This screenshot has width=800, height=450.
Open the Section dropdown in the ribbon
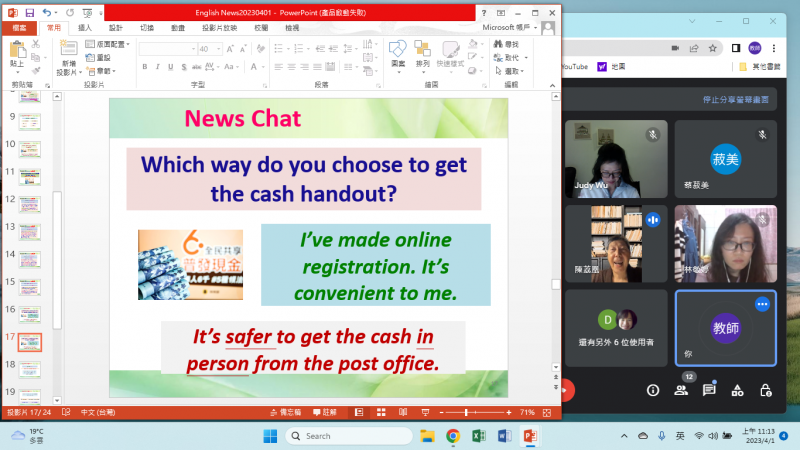click(101, 71)
